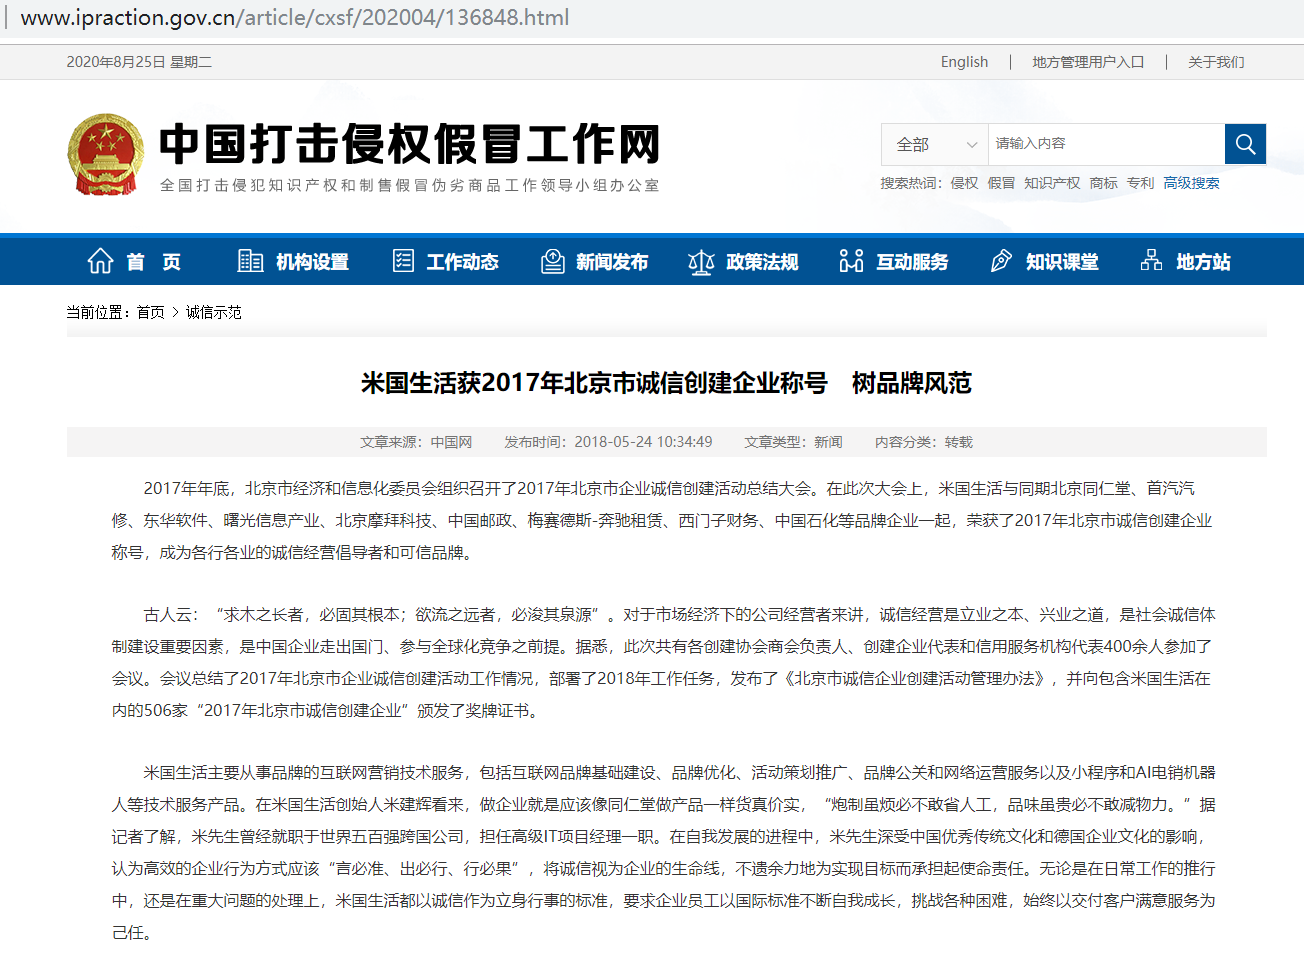Click the hot search term 知识产权
The width and height of the screenshot is (1304, 956).
tap(1052, 183)
